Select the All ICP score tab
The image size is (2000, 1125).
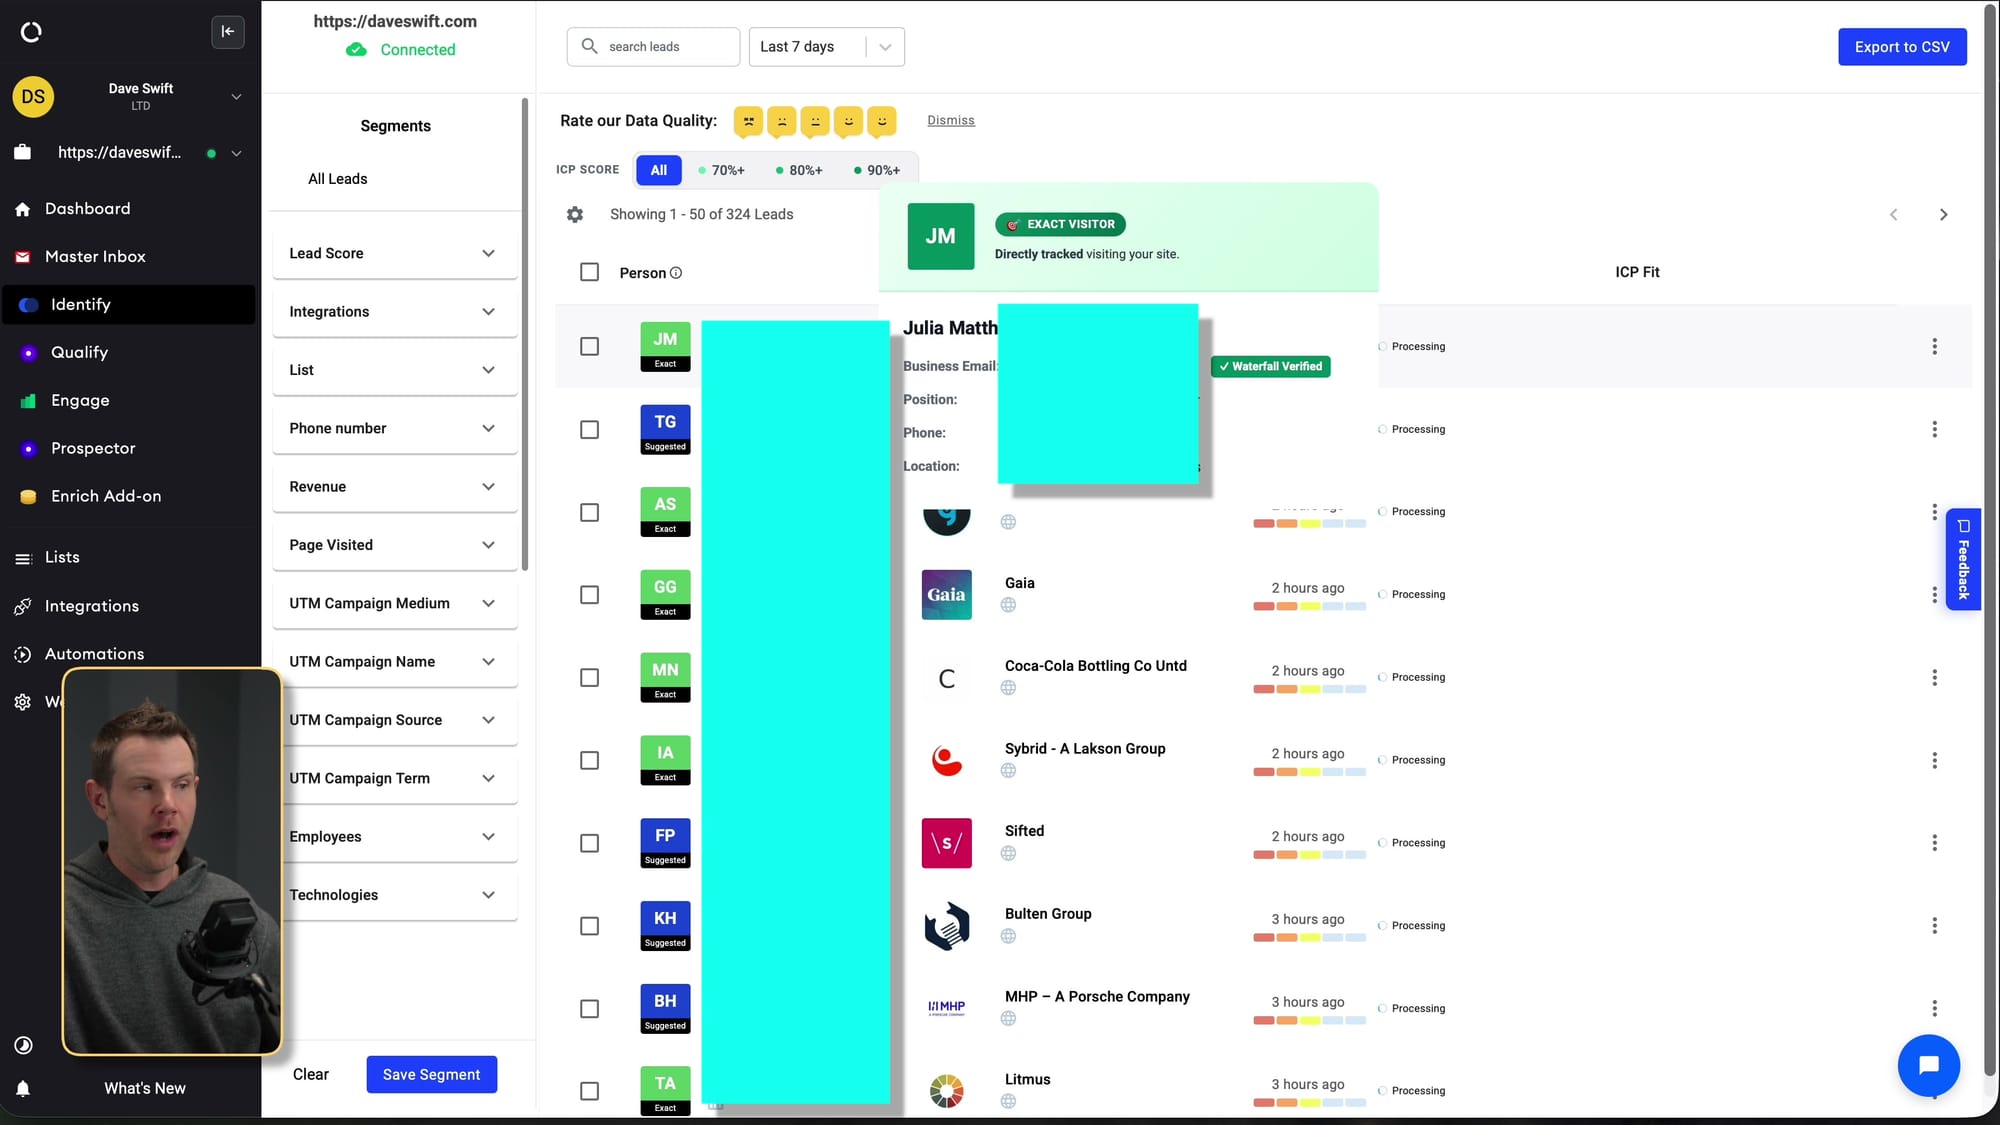658,171
